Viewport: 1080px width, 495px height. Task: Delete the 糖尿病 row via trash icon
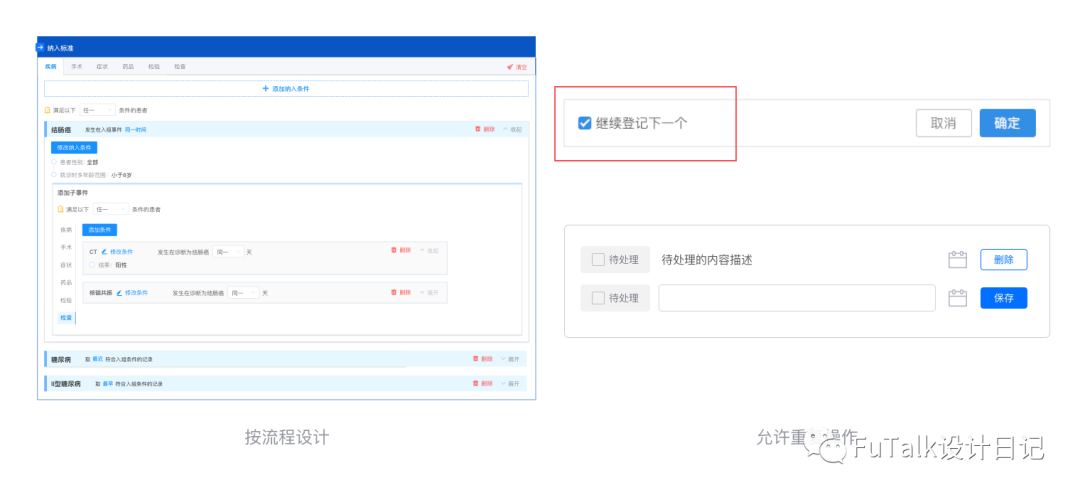coord(475,359)
